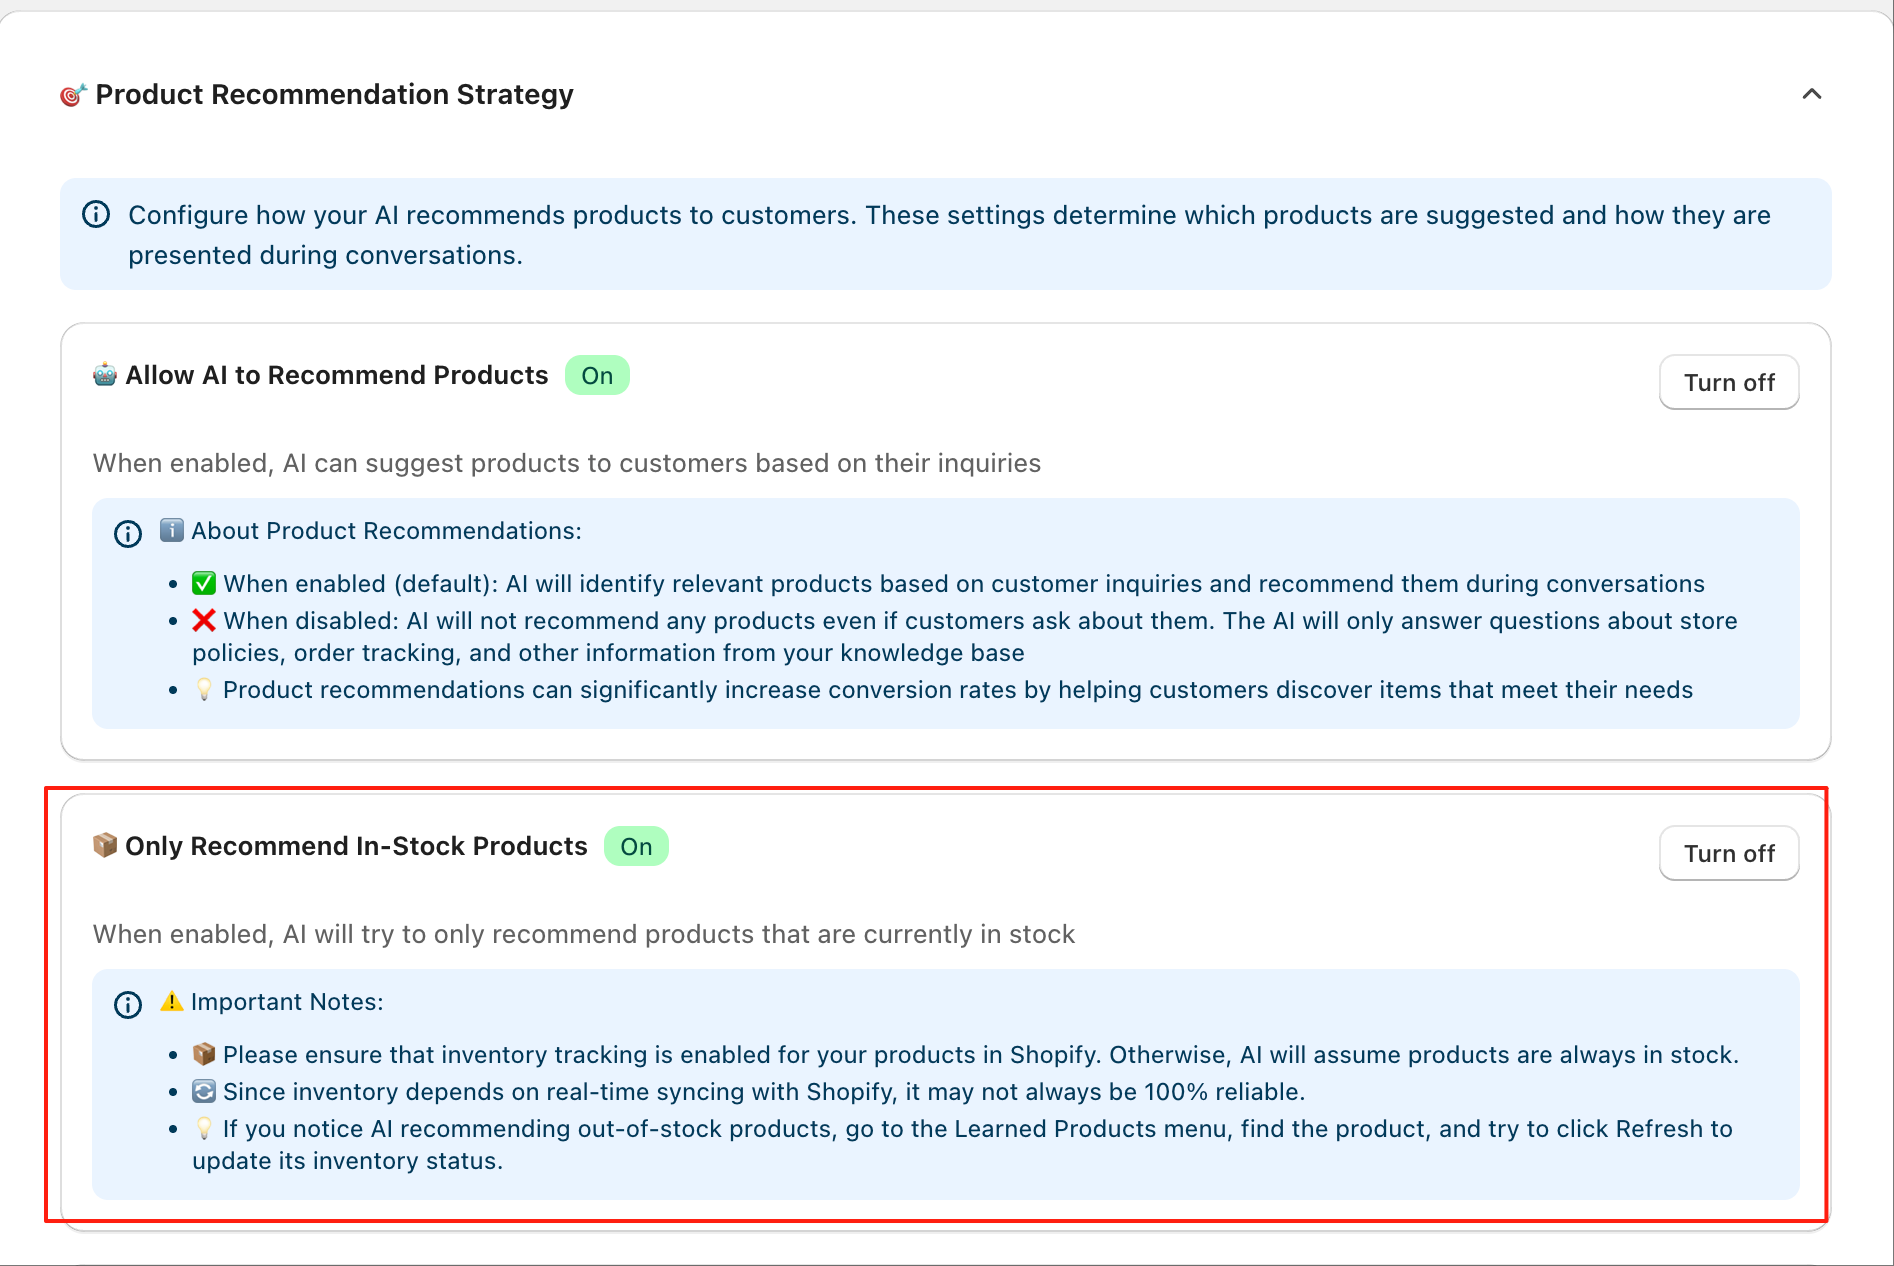Click the Important Notes label

point(287,1002)
